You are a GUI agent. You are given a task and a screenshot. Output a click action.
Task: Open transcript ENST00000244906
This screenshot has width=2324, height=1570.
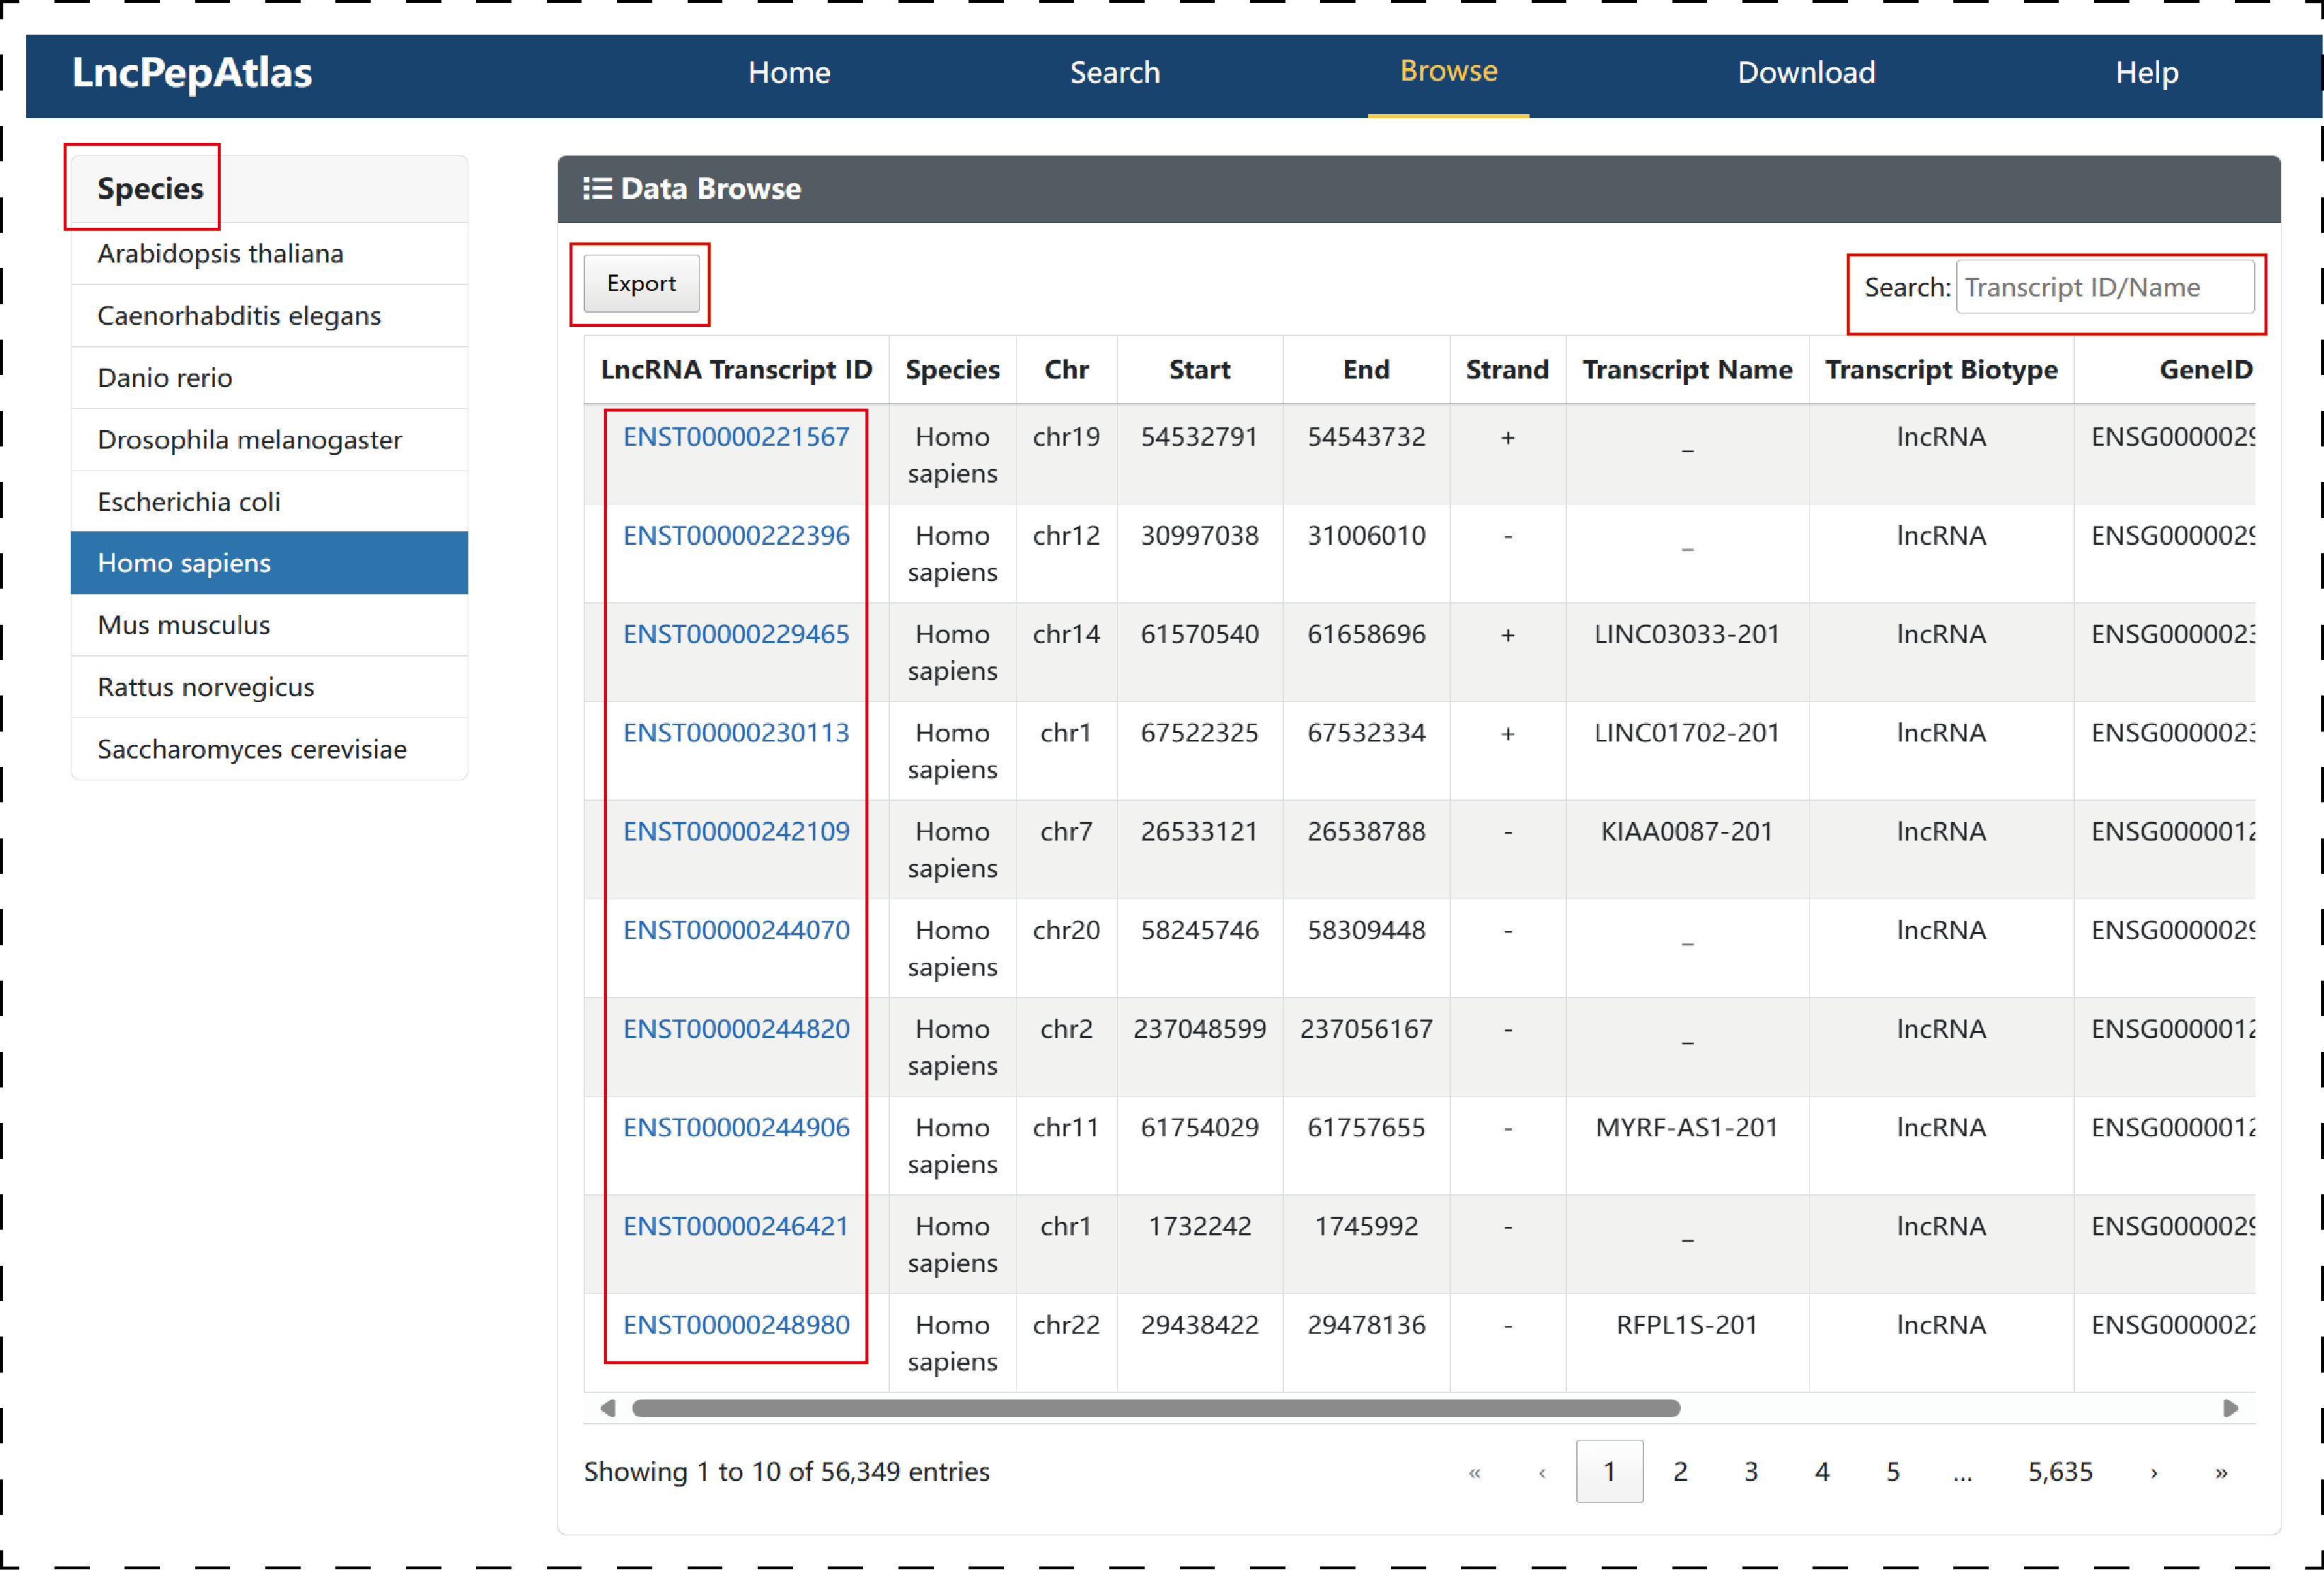point(736,1128)
